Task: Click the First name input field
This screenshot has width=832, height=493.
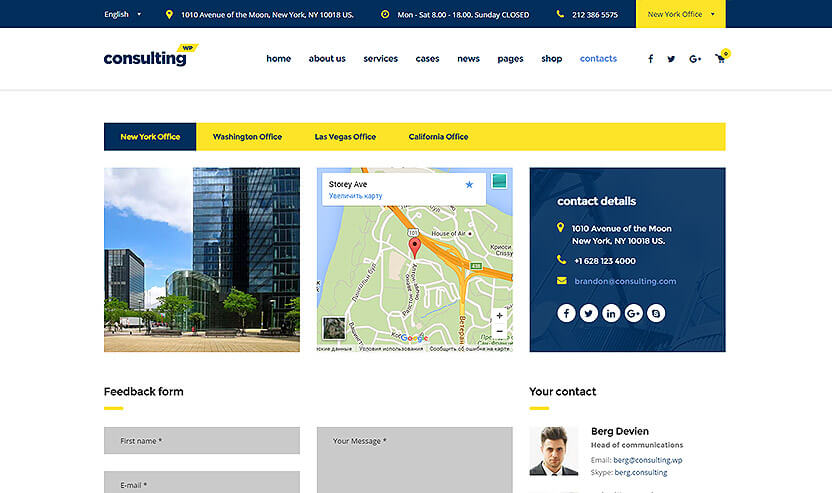Action: pos(201,441)
